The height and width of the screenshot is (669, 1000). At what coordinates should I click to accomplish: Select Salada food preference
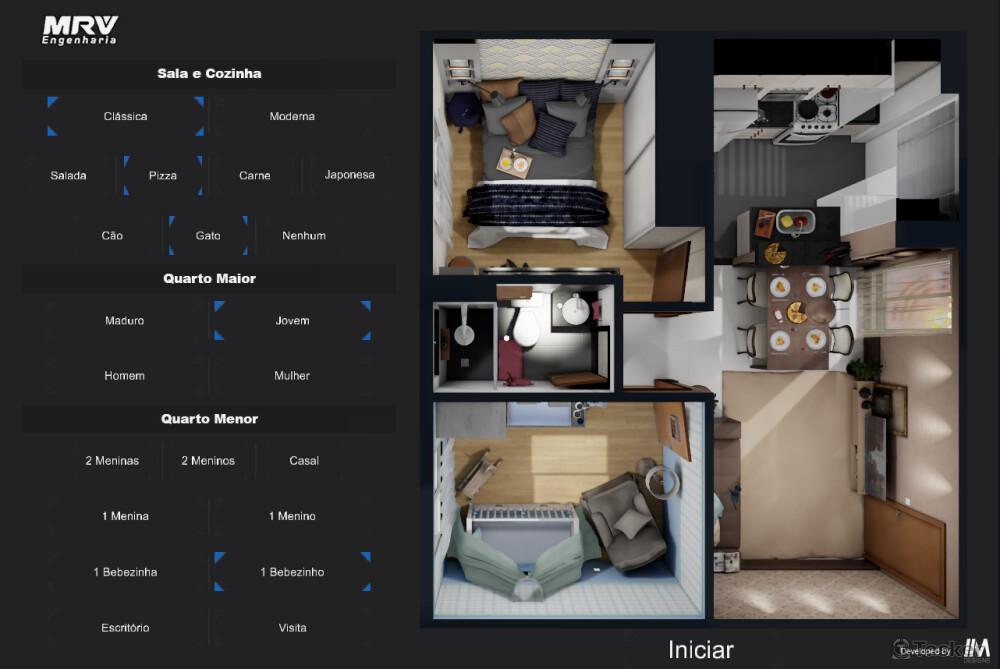(x=69, y=176)
